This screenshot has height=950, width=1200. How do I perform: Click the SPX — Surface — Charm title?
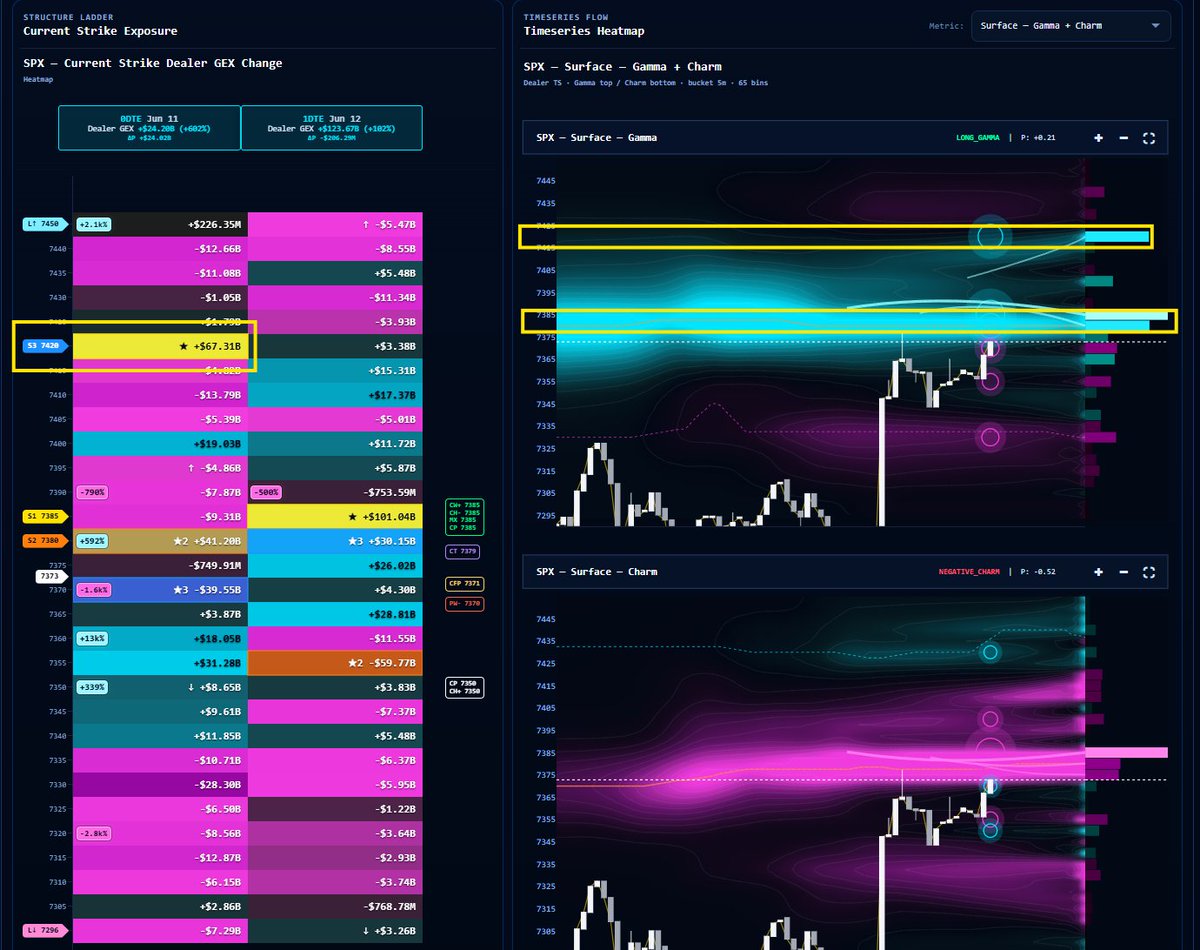[x=597, y=572]
